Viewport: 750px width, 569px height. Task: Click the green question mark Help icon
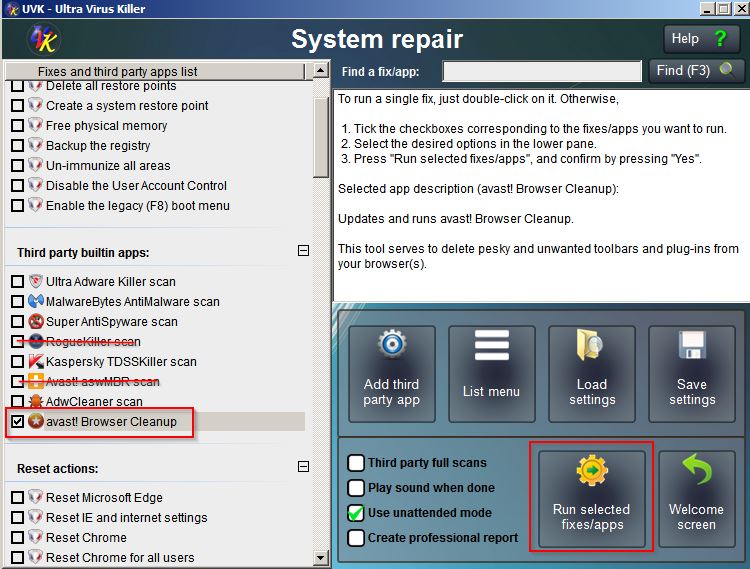[720, 38]
